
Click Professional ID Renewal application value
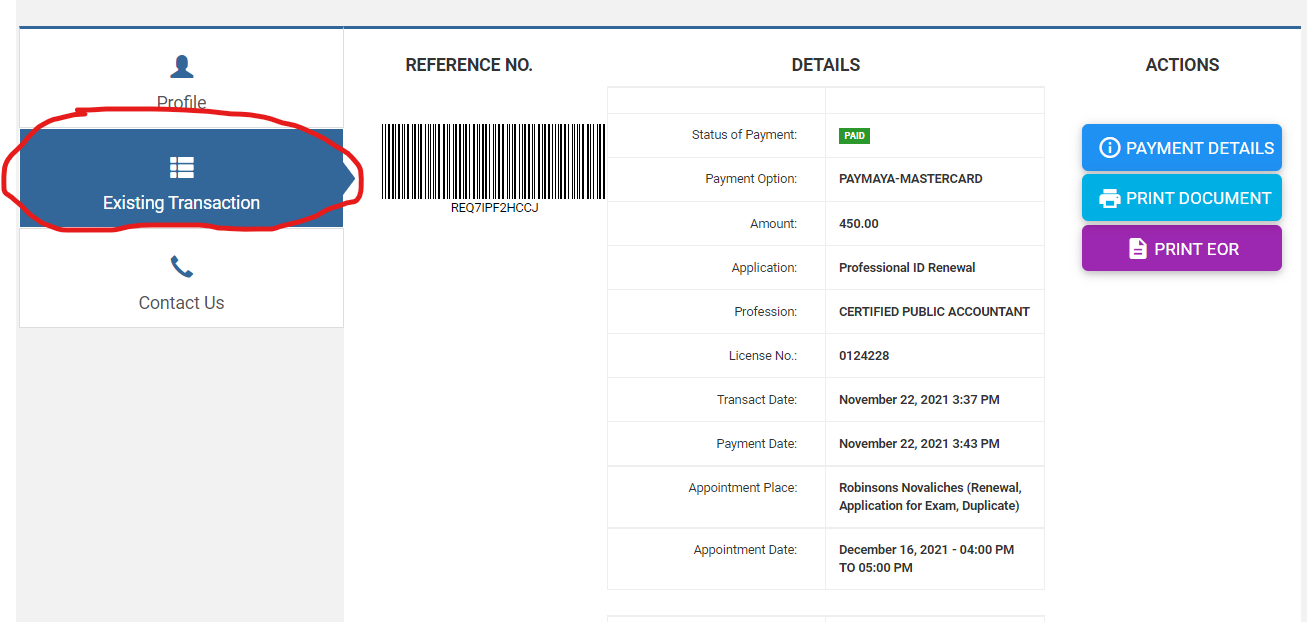[907, 268]
